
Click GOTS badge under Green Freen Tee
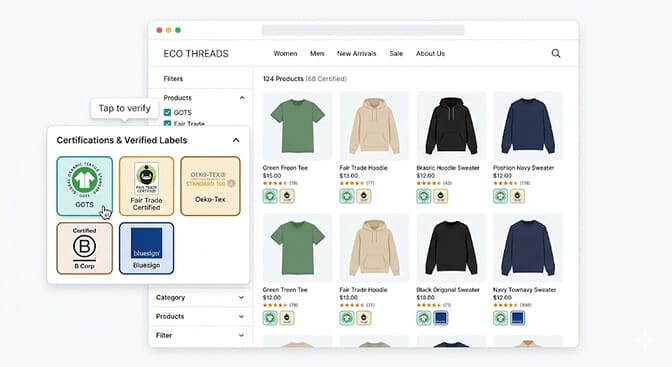pos(270,196)
